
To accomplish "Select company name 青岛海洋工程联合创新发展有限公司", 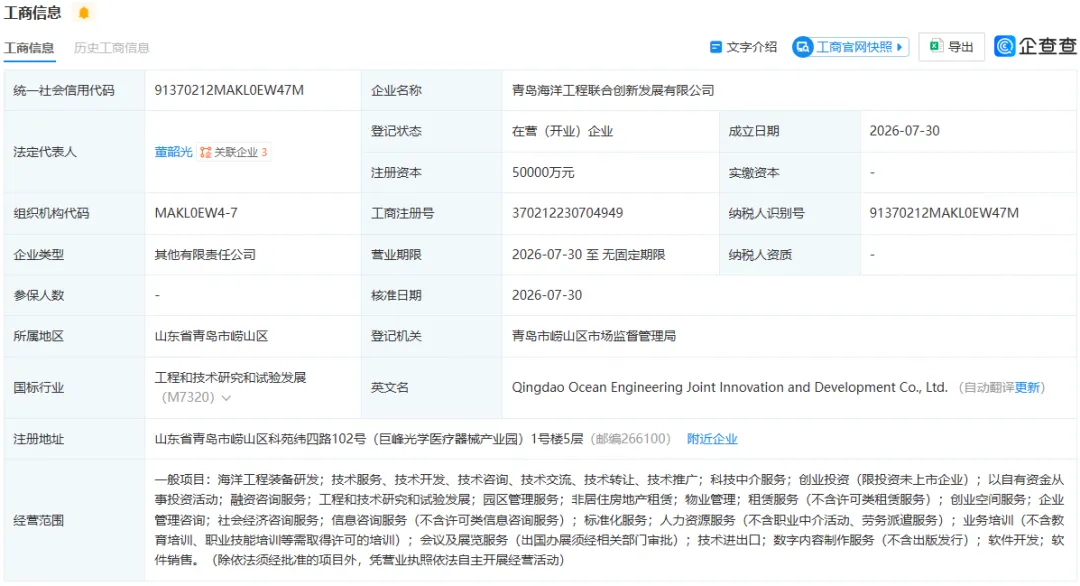I will pyautogui.click(x=613, y=90).
